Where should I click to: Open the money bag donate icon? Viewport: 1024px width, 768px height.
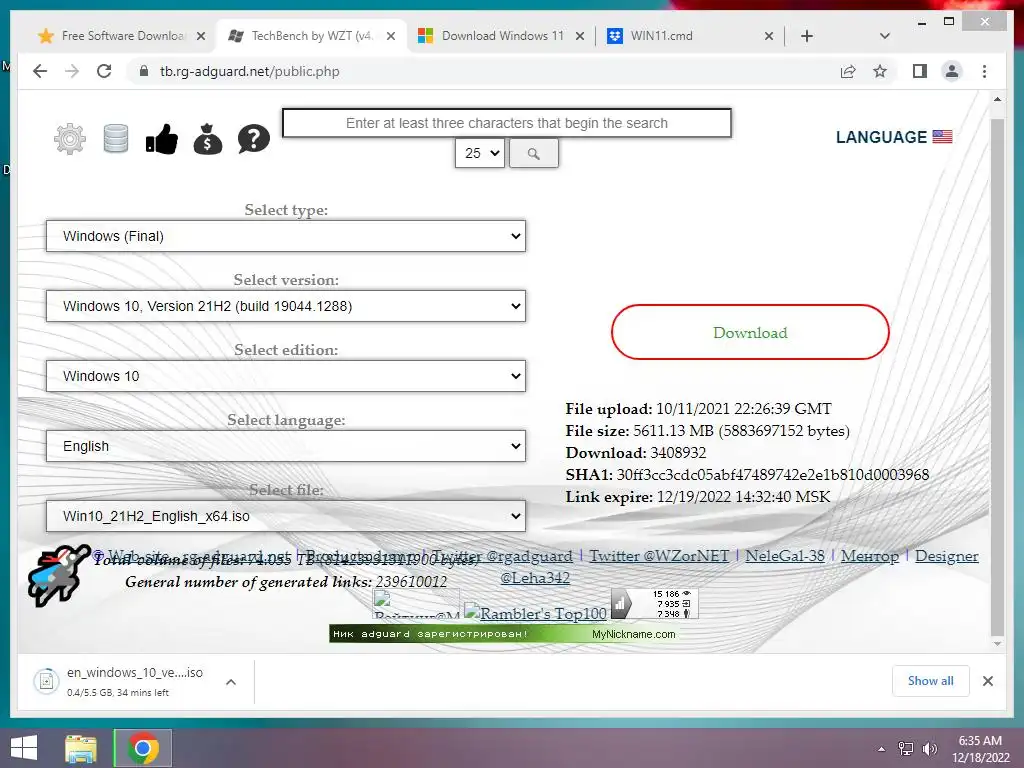[x=208, y=138]
